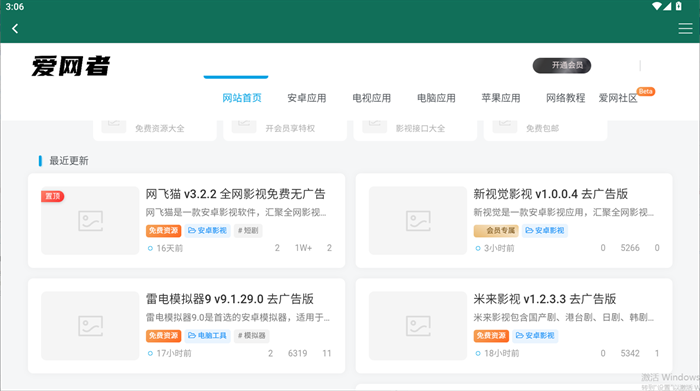Click 免费资源 tag on 米来影视 post
The height and width of the screenshot is (391, 700).
click(x=491, y=336)
